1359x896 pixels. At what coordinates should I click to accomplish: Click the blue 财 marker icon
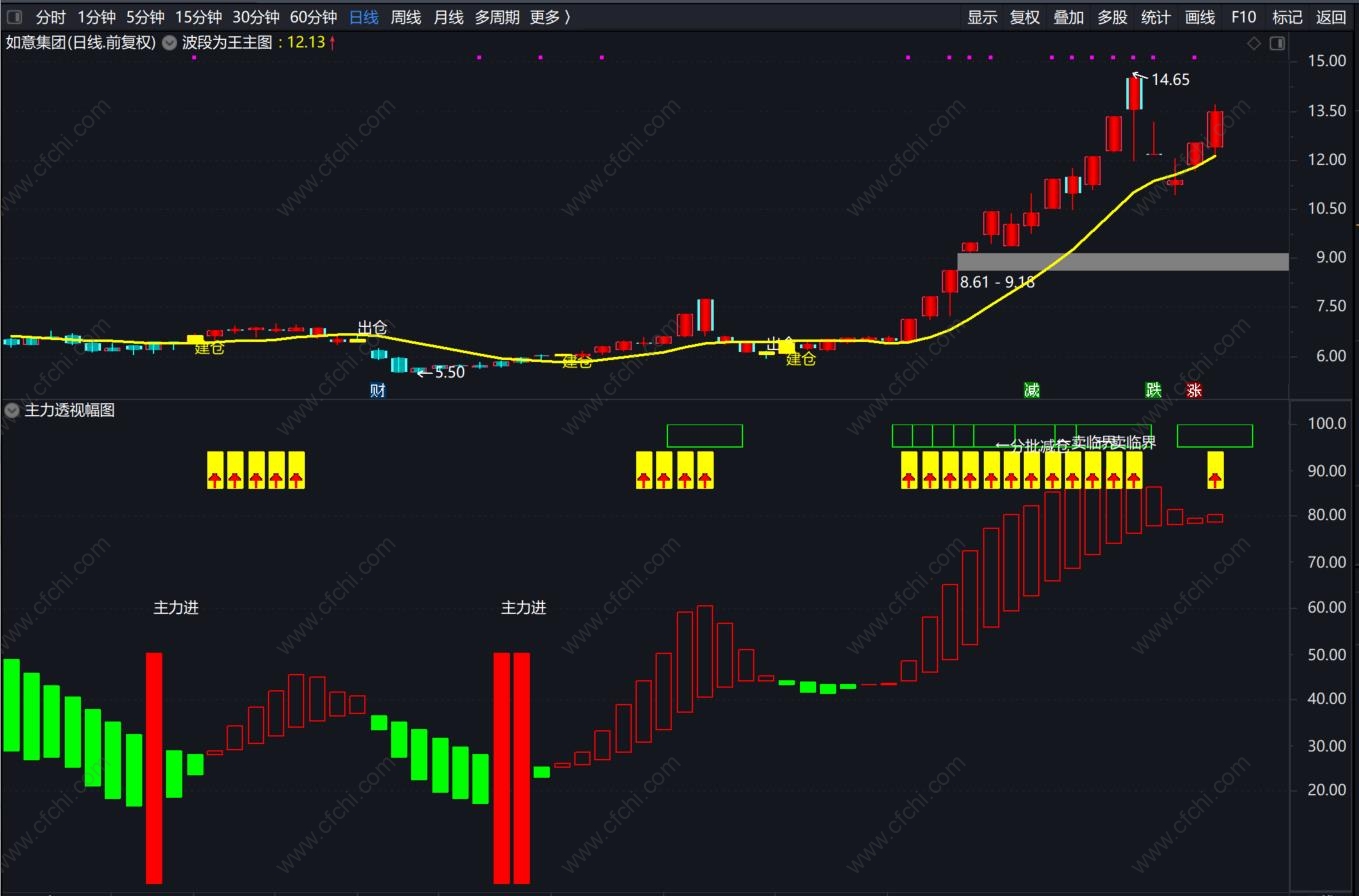377,390
